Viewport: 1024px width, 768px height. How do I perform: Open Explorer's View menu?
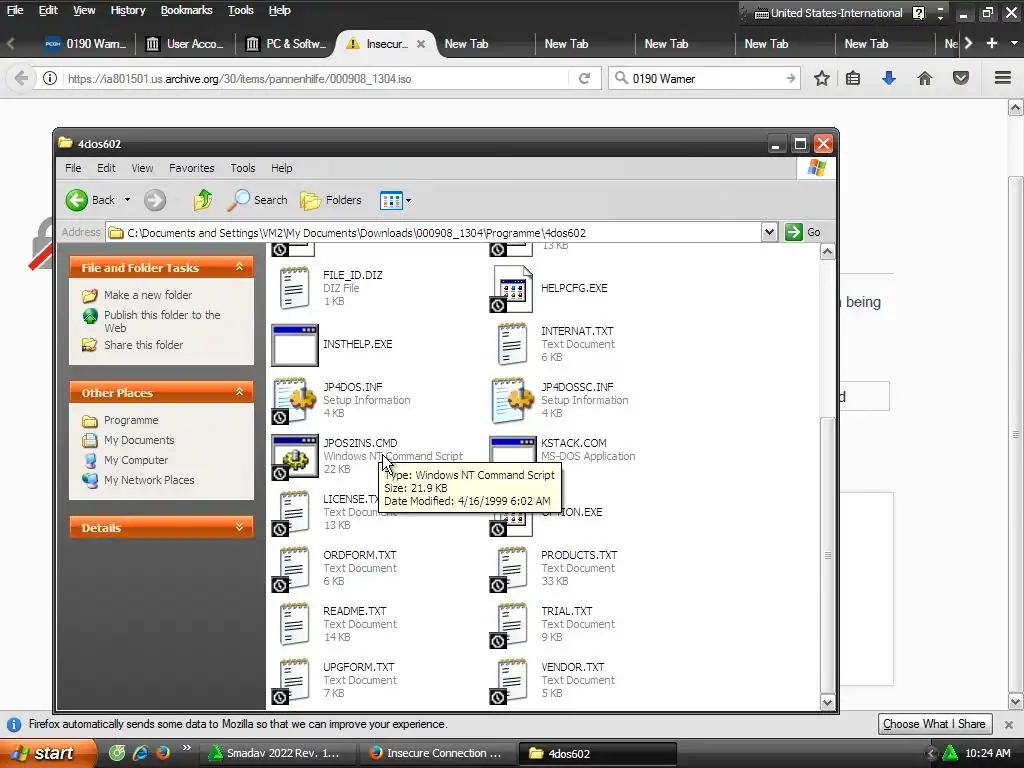coord(142,168)
